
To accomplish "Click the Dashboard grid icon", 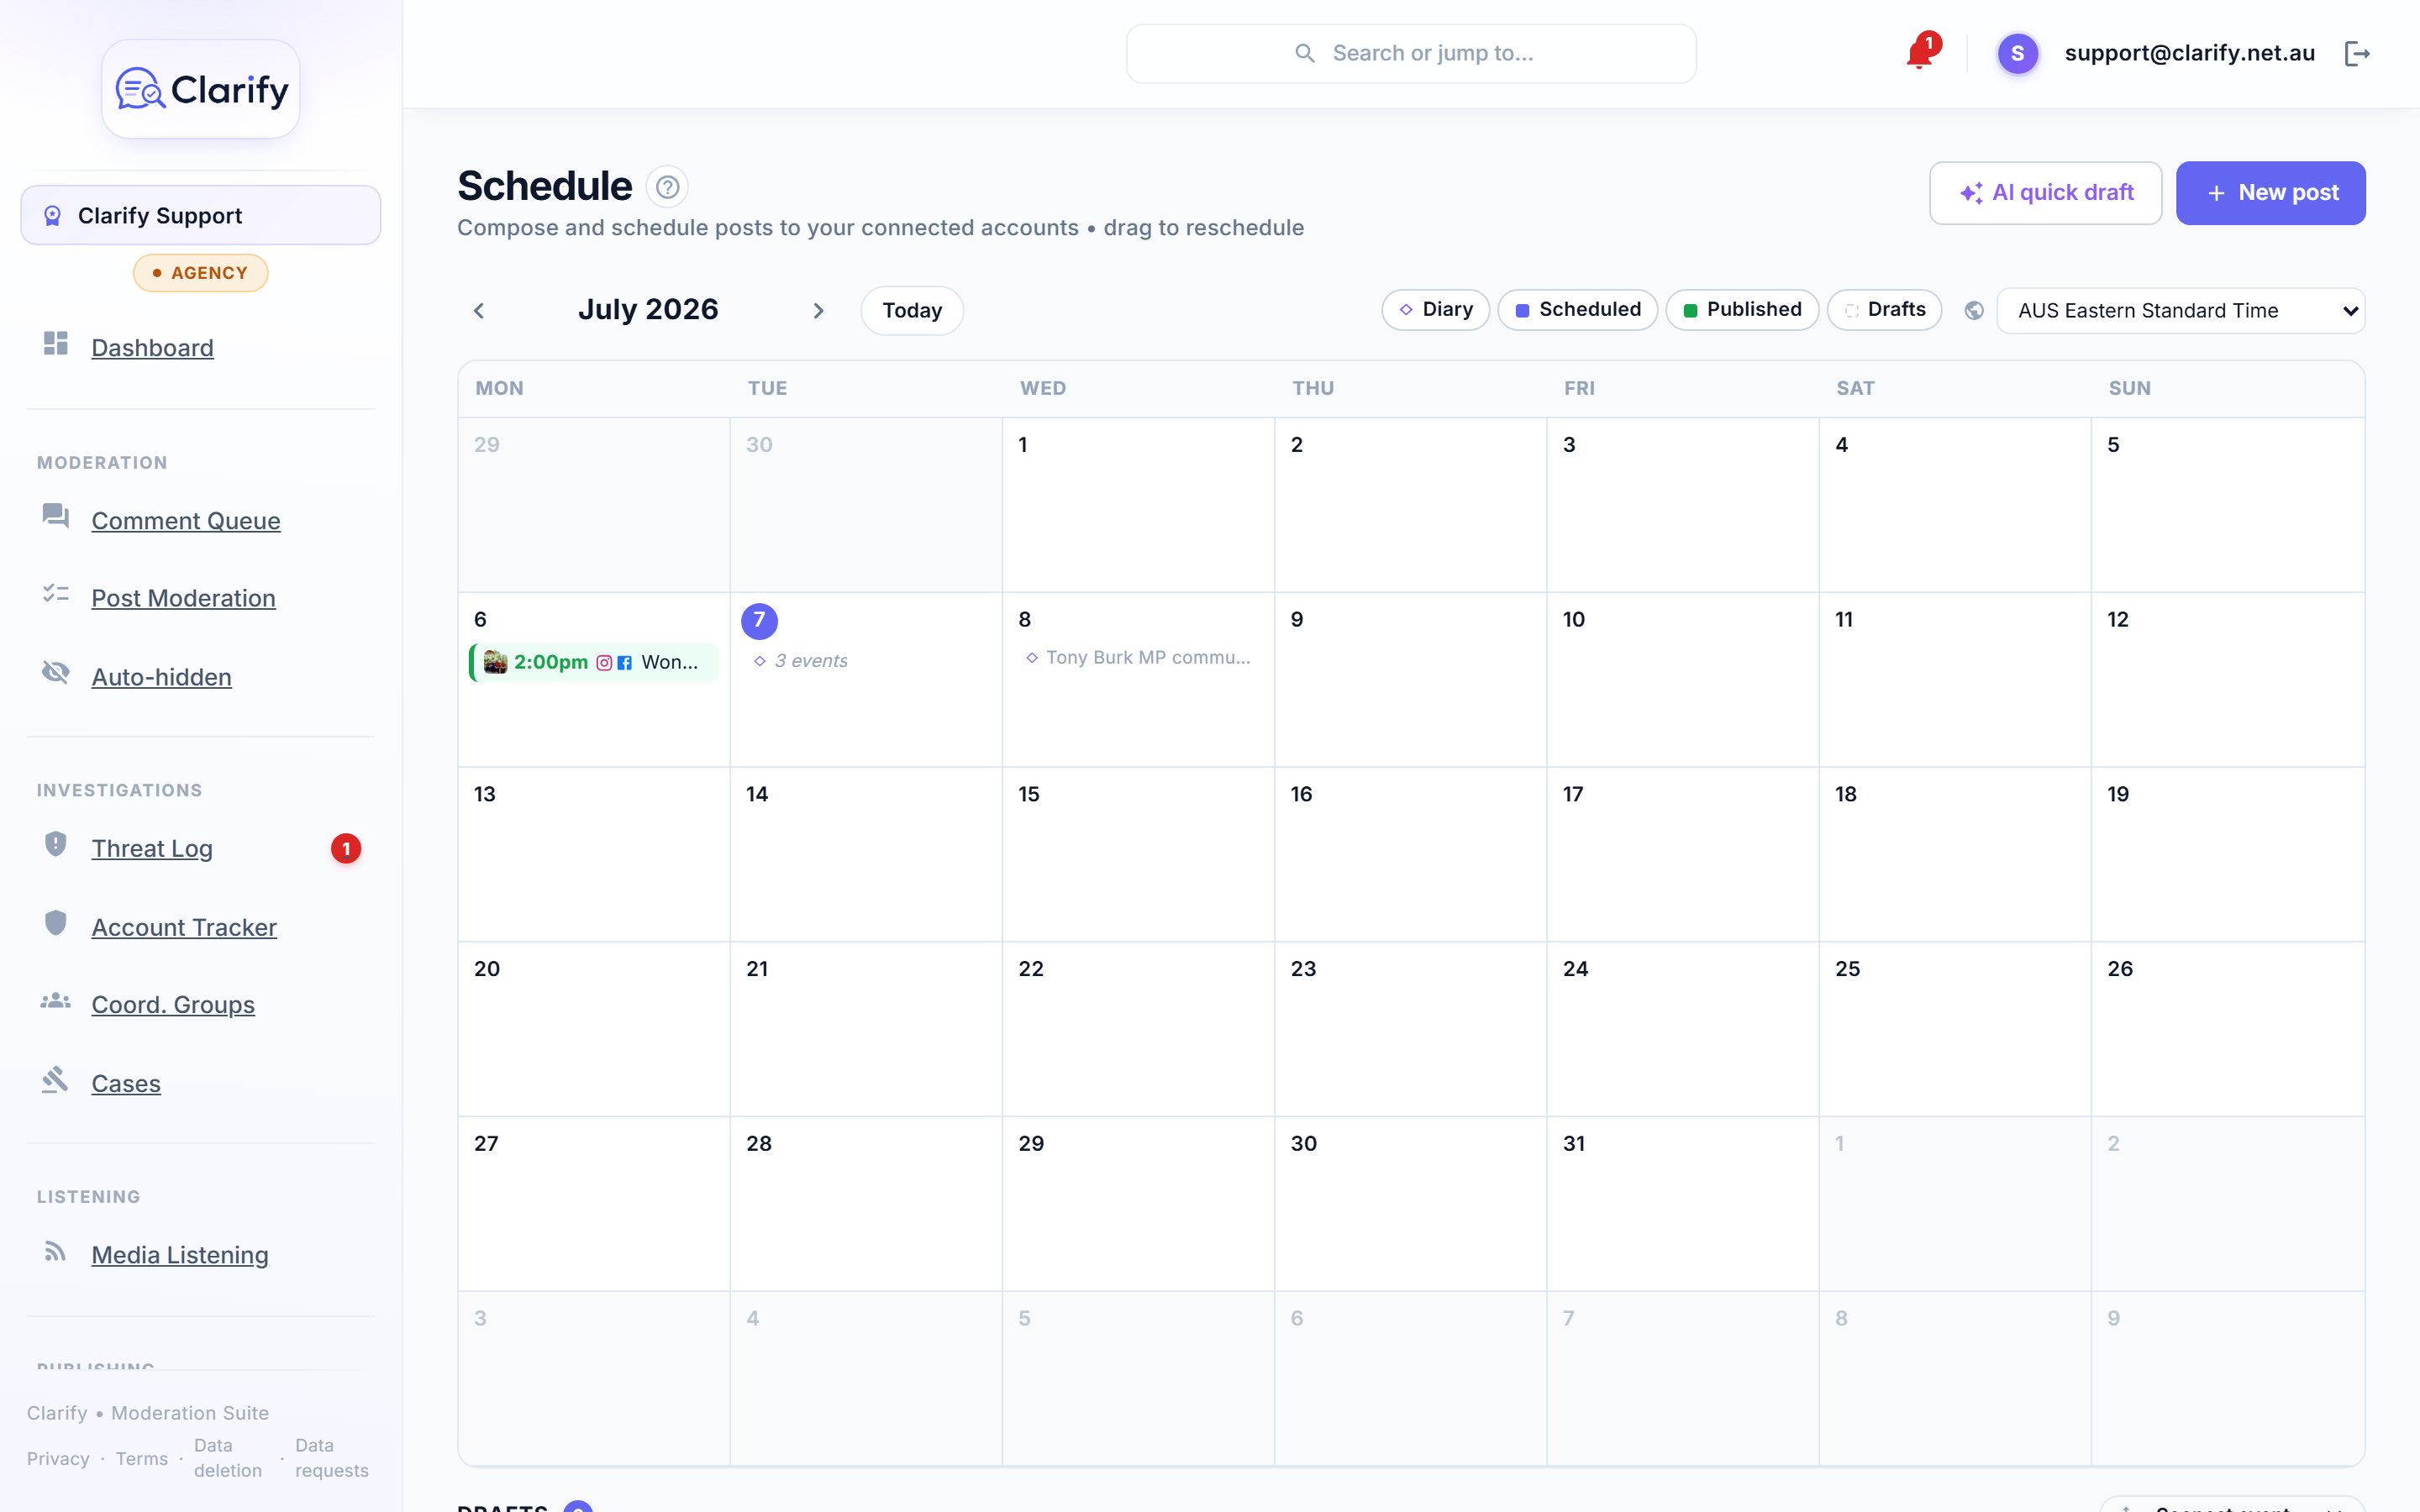I will click(x=56, y=344).
